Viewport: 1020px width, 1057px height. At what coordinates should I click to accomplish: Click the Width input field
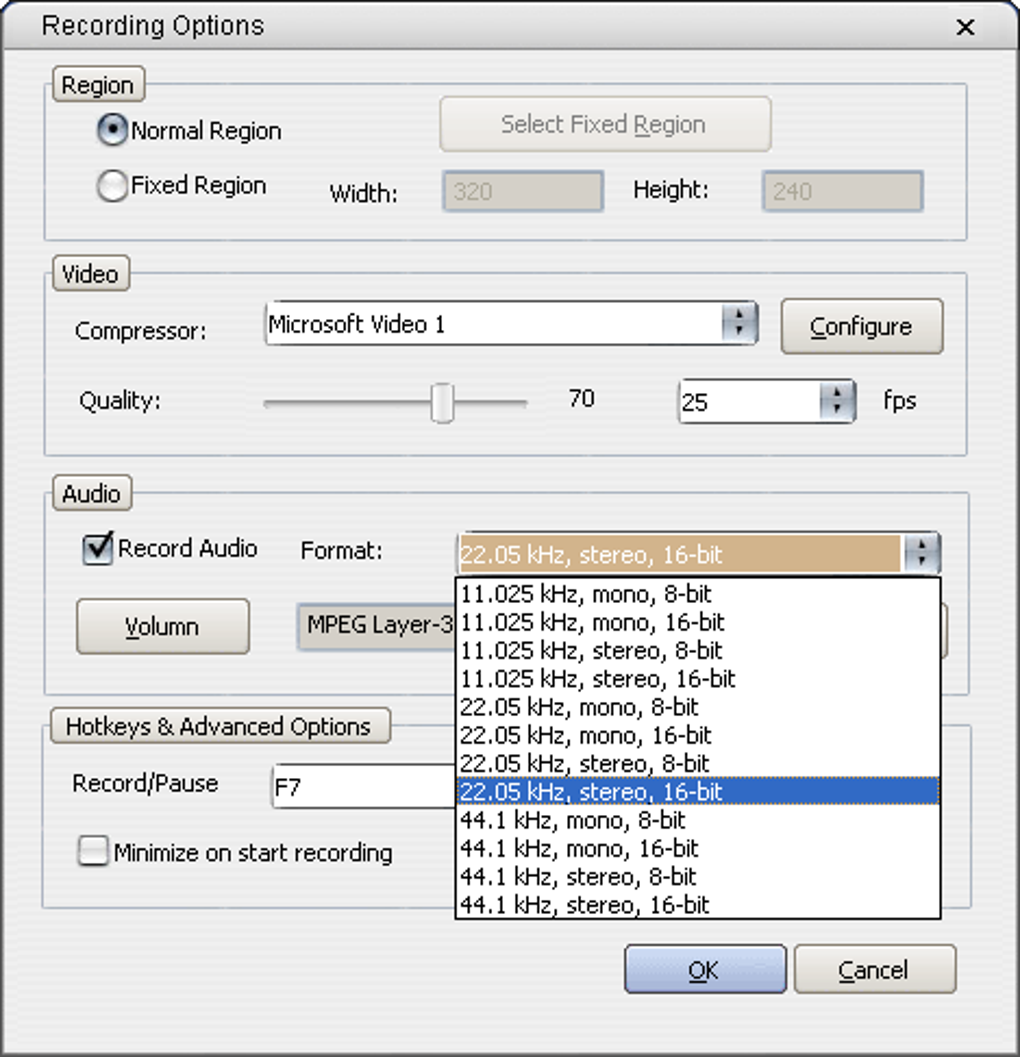pos(522,191)
